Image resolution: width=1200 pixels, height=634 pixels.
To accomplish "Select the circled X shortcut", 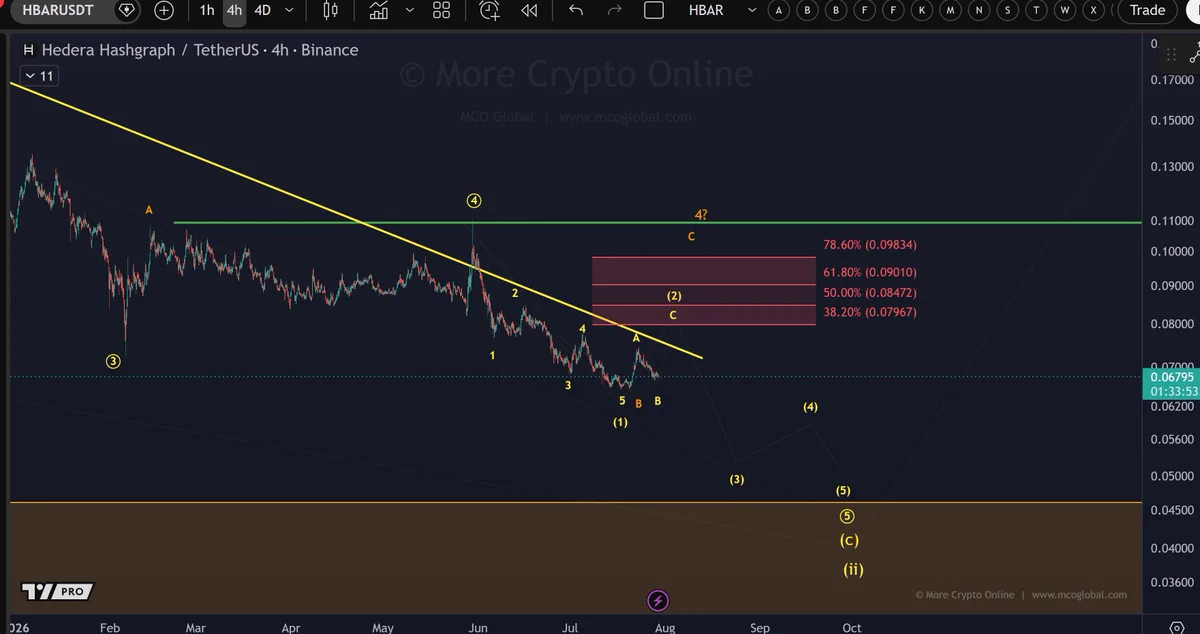I will [x=1095, y=10].
